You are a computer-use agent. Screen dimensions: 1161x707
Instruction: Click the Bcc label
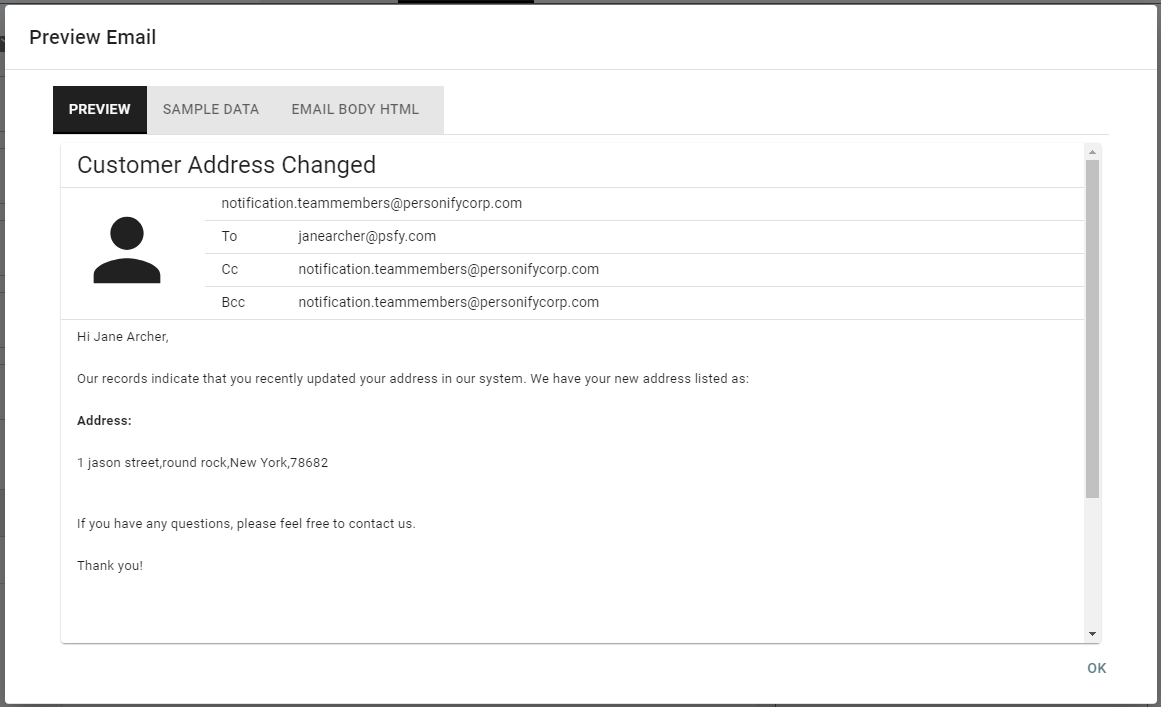(x=233, y=302)
